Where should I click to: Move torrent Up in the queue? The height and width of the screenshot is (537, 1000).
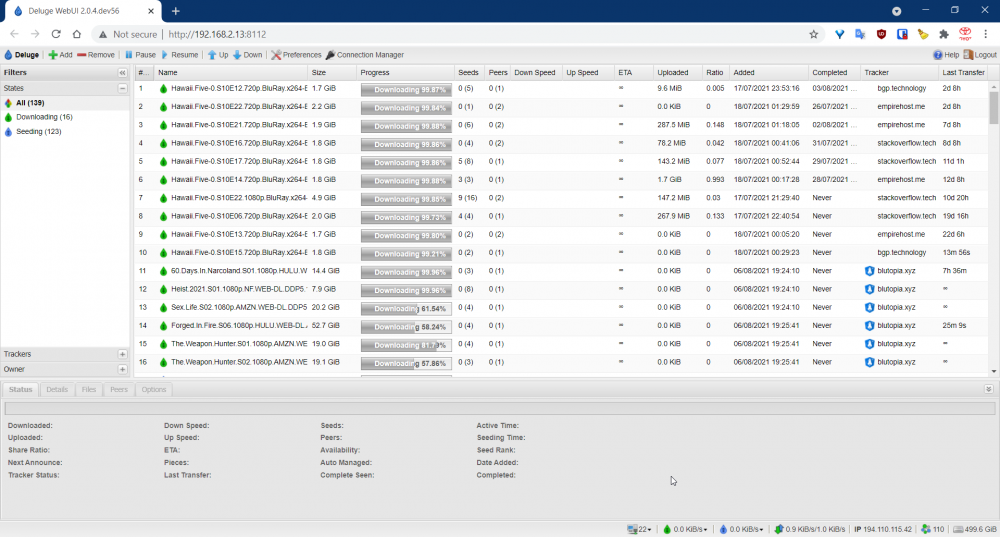(217, 55)
